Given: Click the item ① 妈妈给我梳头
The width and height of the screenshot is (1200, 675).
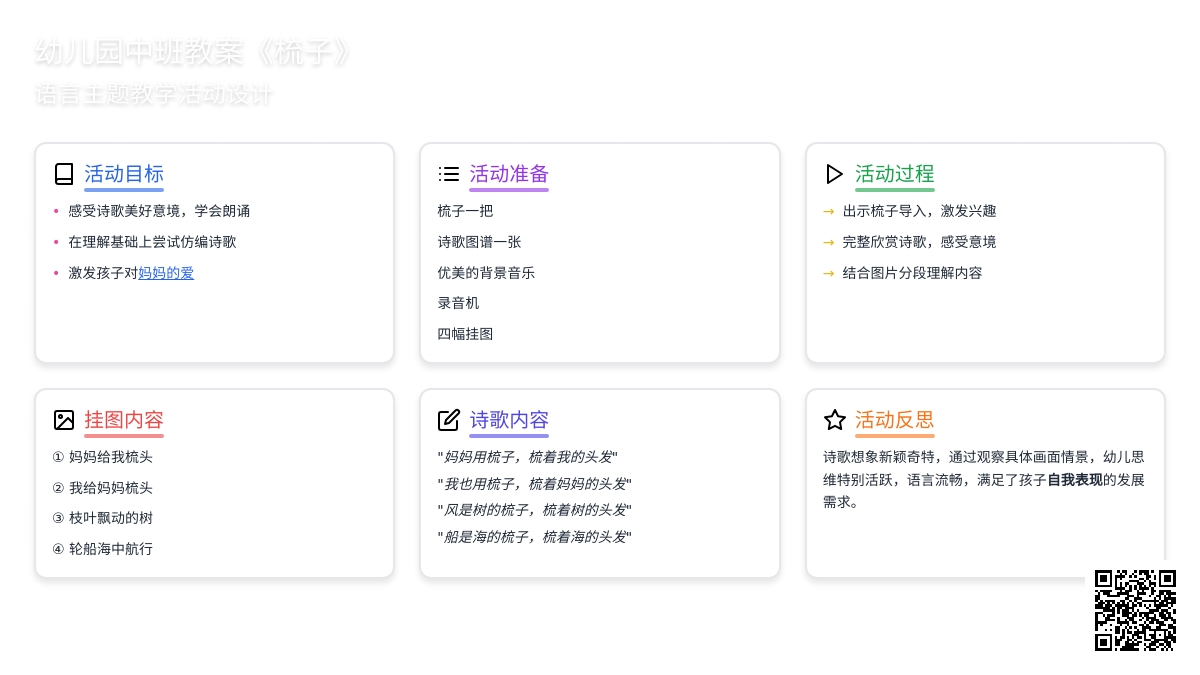Looking at the screenshot, I should click(x=102, y=457).
